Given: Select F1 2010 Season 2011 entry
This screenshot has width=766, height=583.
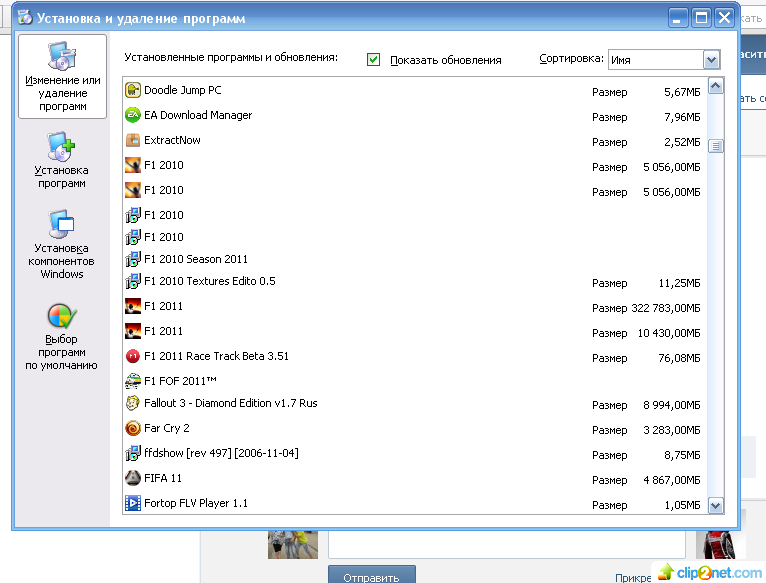Looking at the screenshot, I should (414, 259).
